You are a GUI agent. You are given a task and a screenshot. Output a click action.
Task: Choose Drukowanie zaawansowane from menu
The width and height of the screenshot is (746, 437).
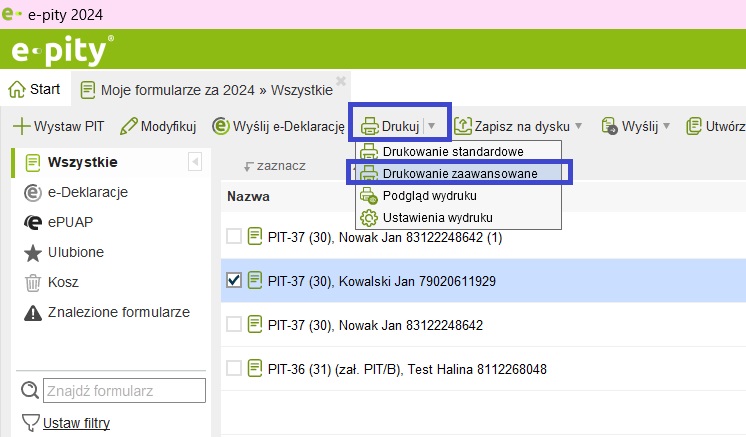click(x=459, y=173)
